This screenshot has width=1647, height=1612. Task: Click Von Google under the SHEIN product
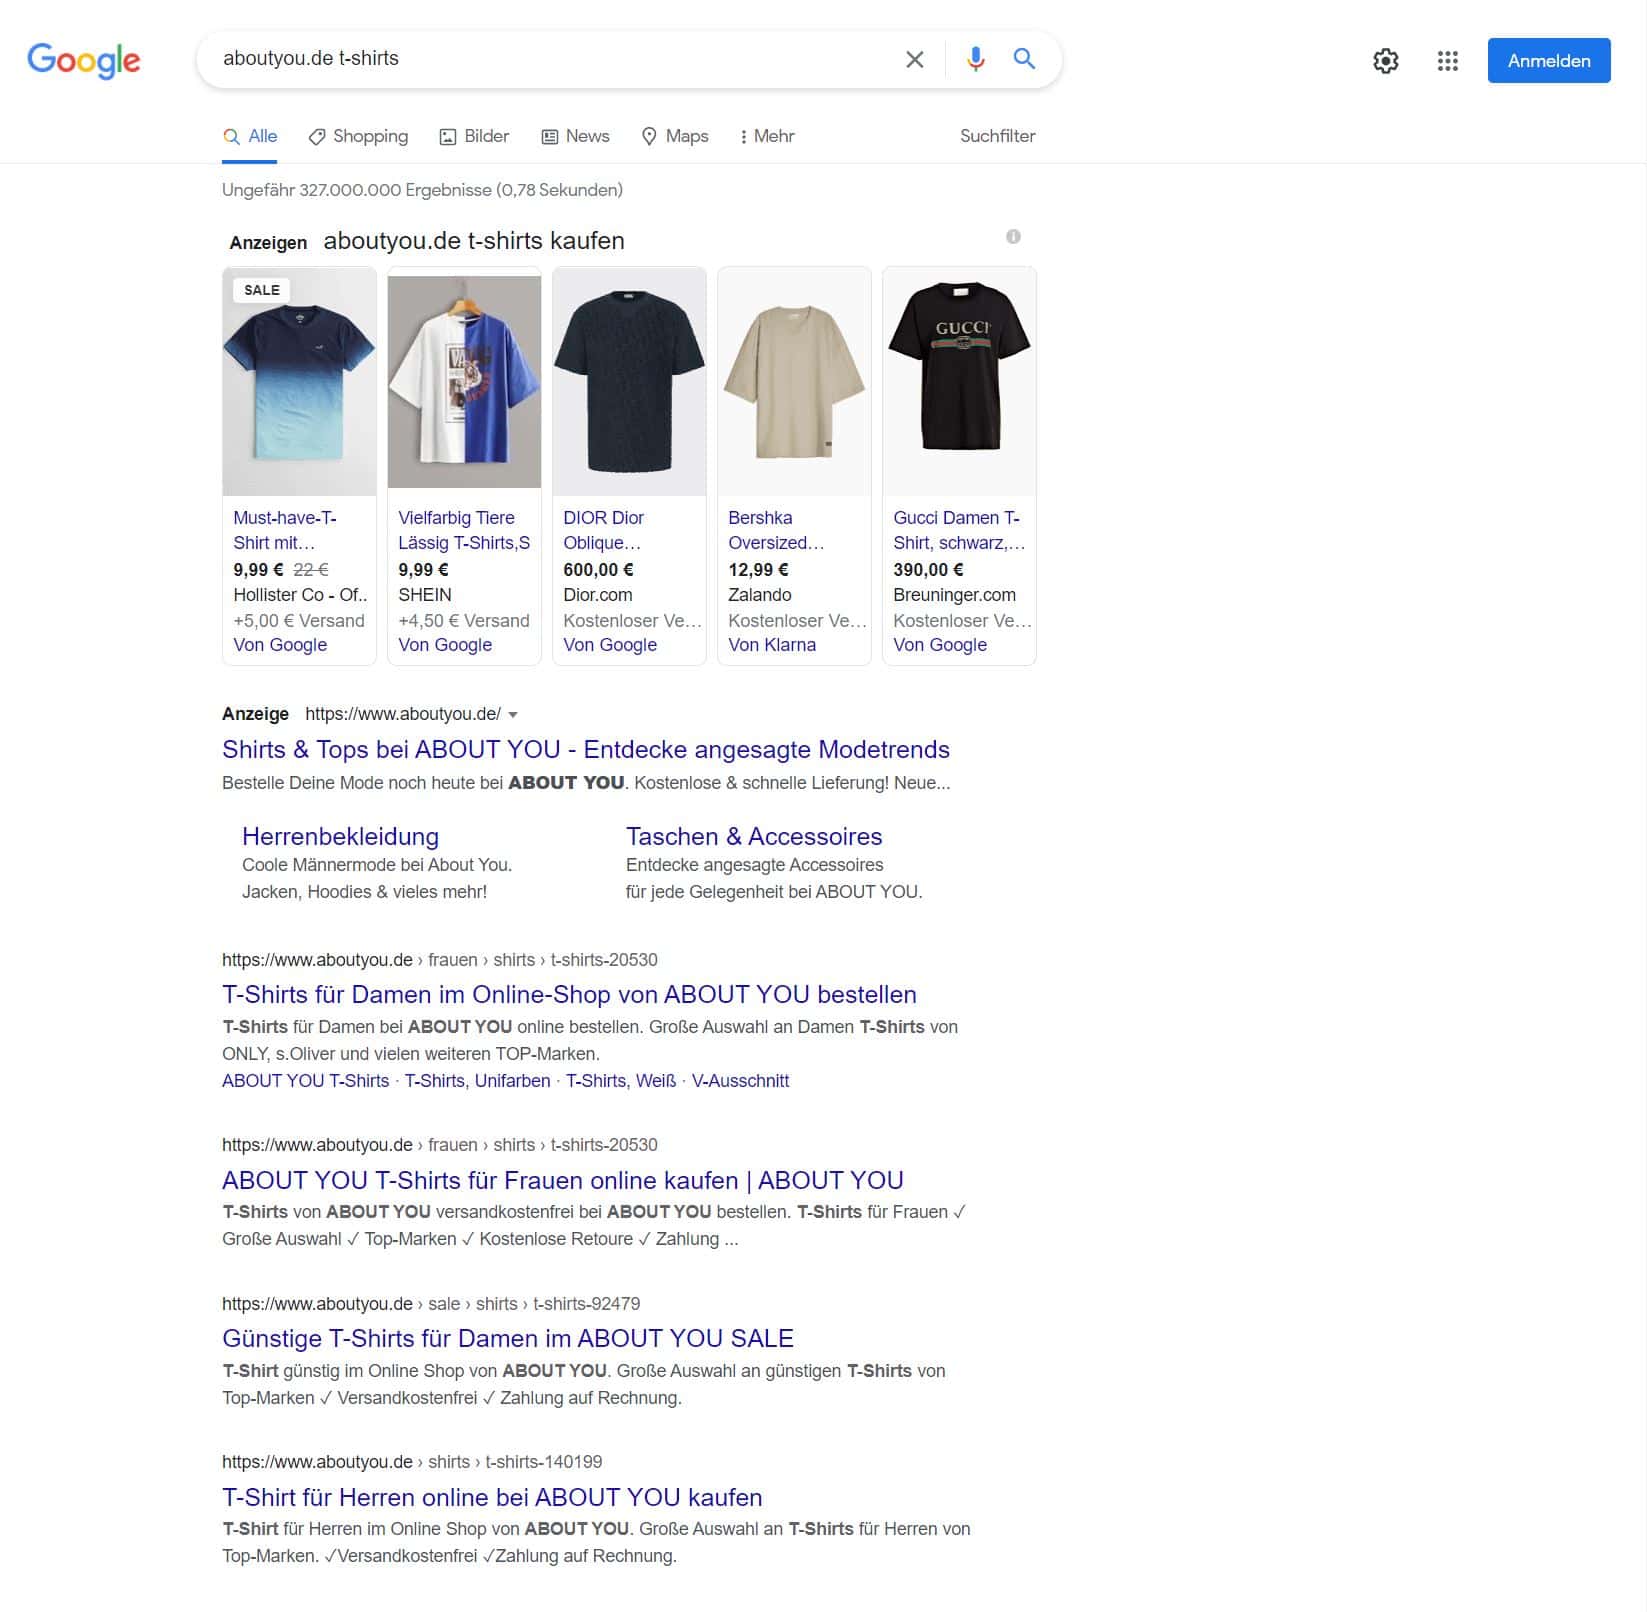point(445,646)
